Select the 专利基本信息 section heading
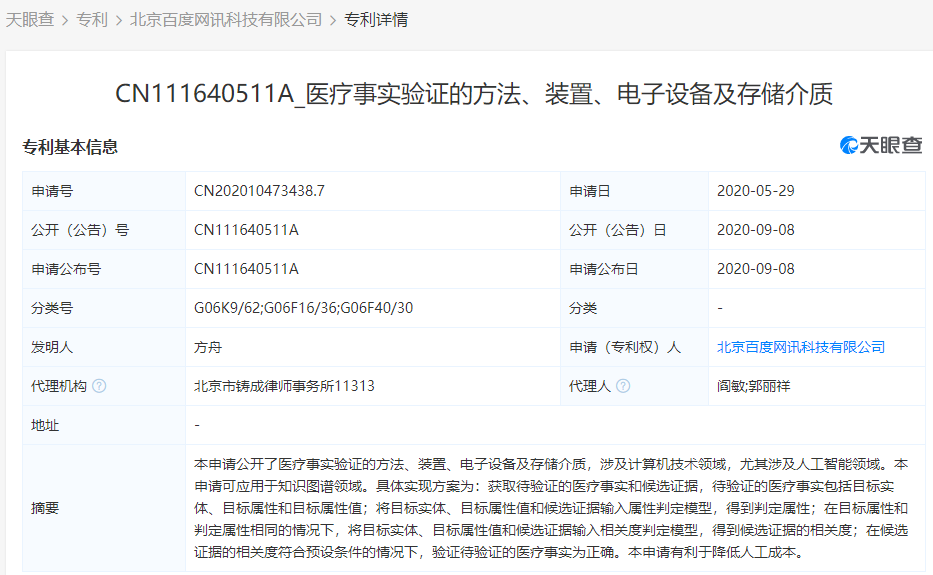The image size is (933, 575). (x=70, y=147)
